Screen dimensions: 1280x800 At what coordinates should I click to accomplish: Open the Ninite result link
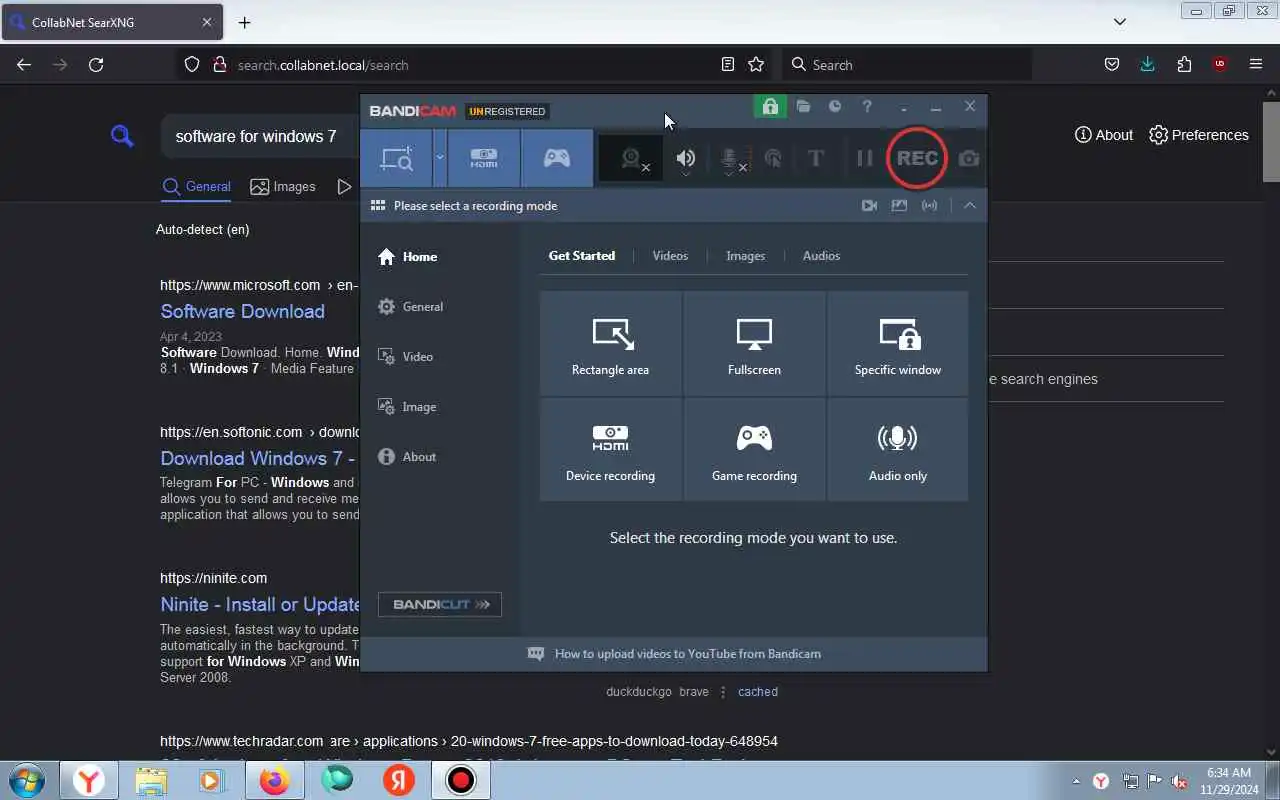point(260,604)
